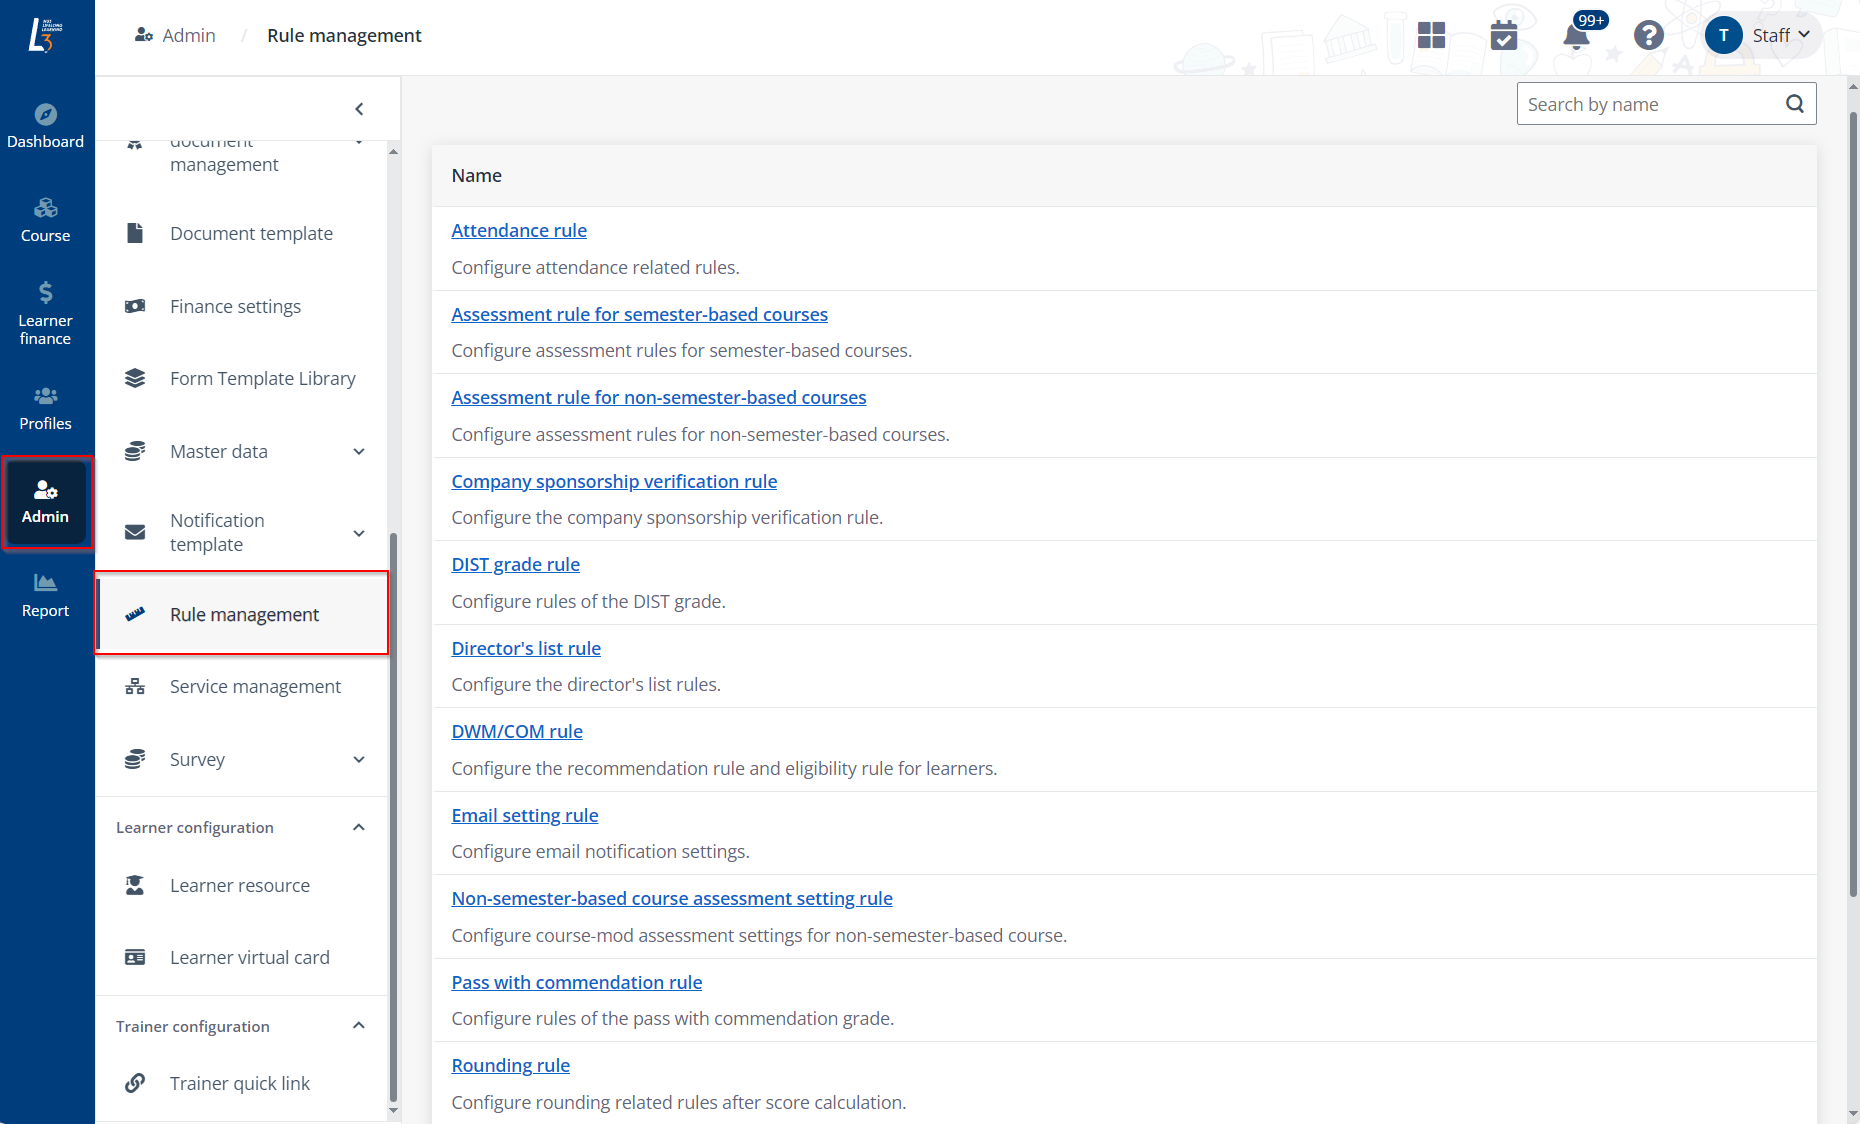Select Service management menu item
The image size is (1860, 1124).
tap(255, 687)
